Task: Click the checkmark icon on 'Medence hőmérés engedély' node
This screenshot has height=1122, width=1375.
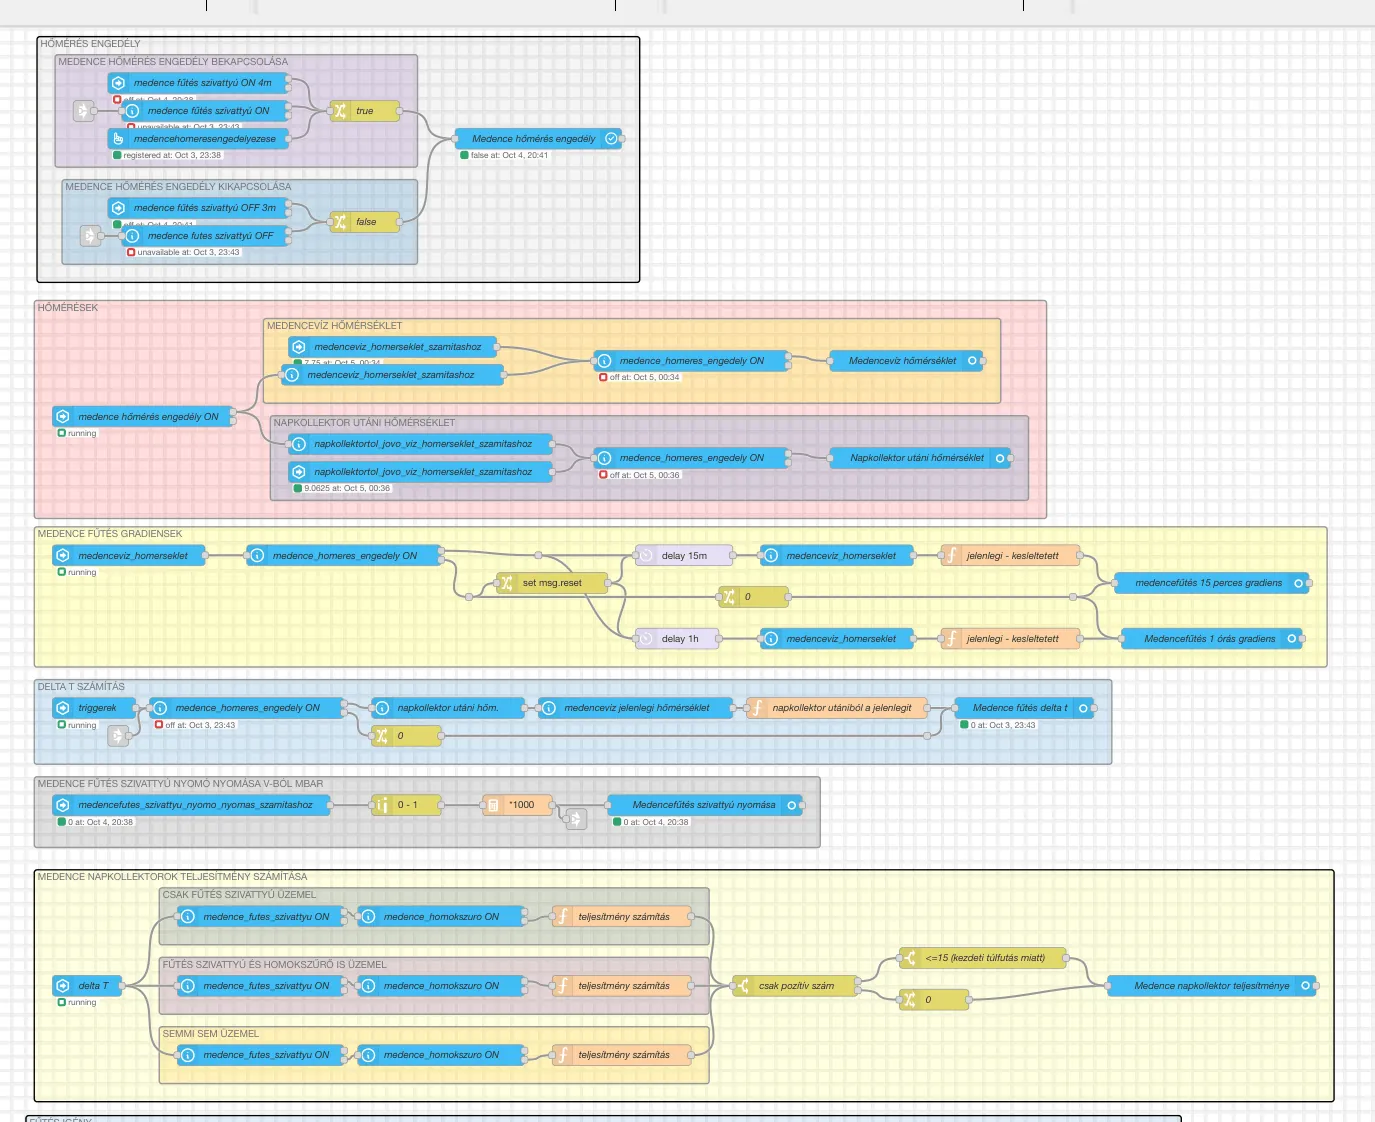Action: (x=611, y=139)
